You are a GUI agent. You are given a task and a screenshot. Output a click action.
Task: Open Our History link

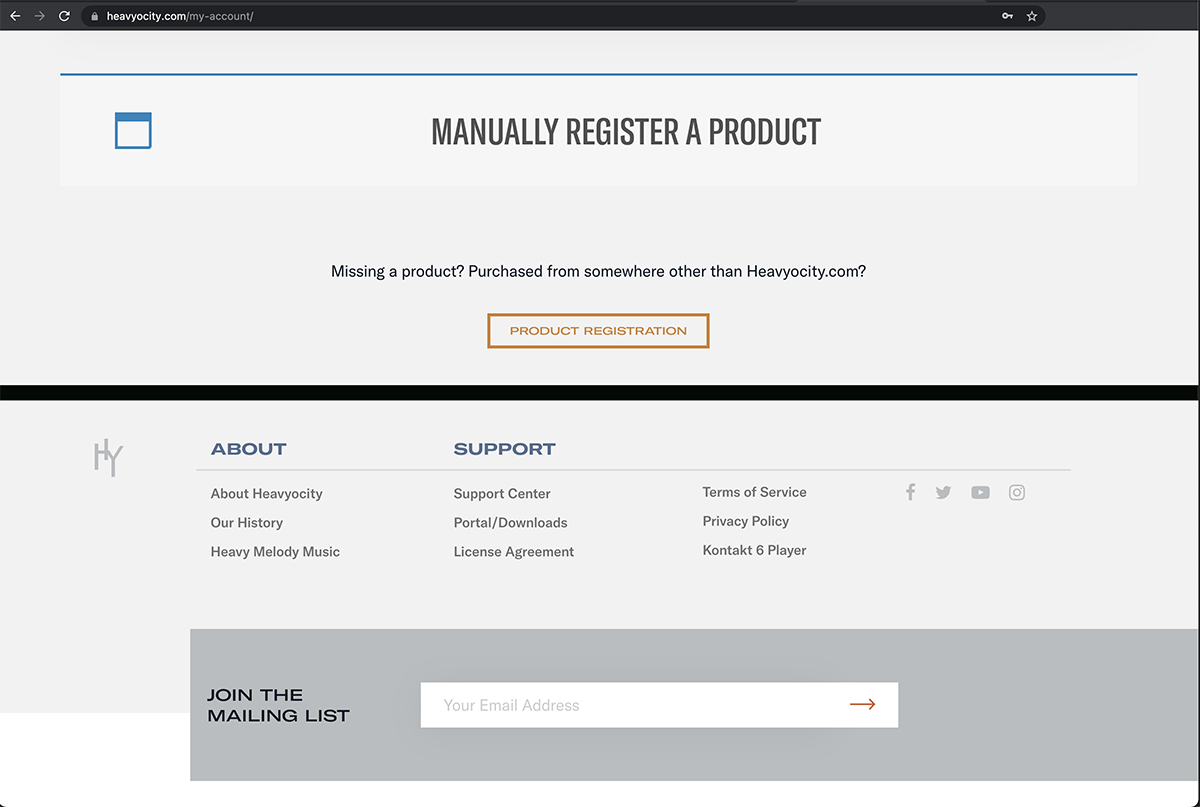(246, 523)
